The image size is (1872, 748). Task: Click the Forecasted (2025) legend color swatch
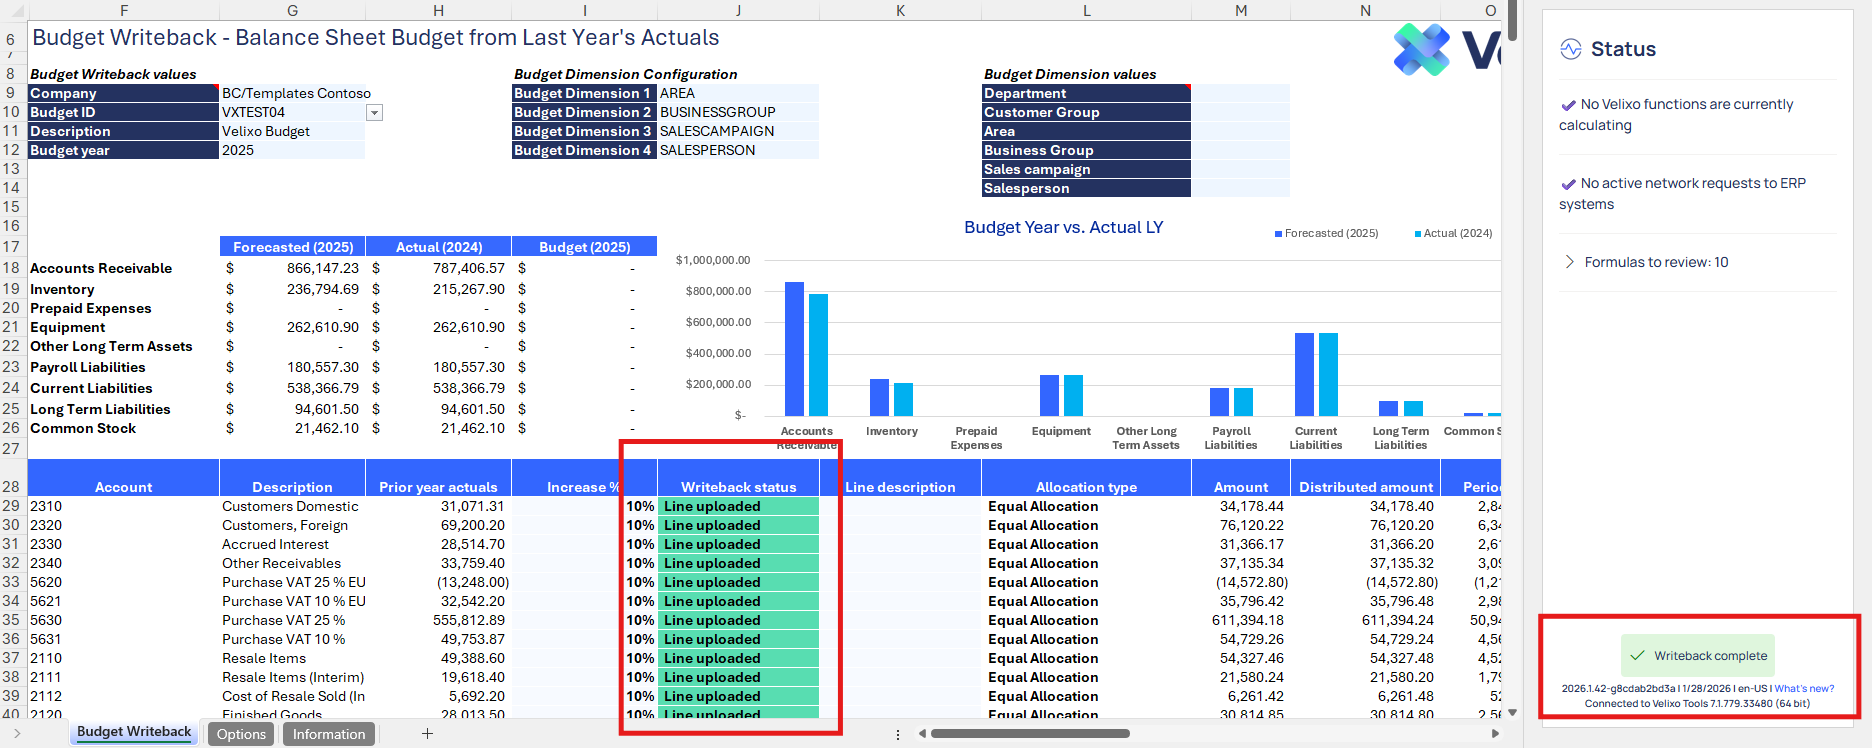1278,234
